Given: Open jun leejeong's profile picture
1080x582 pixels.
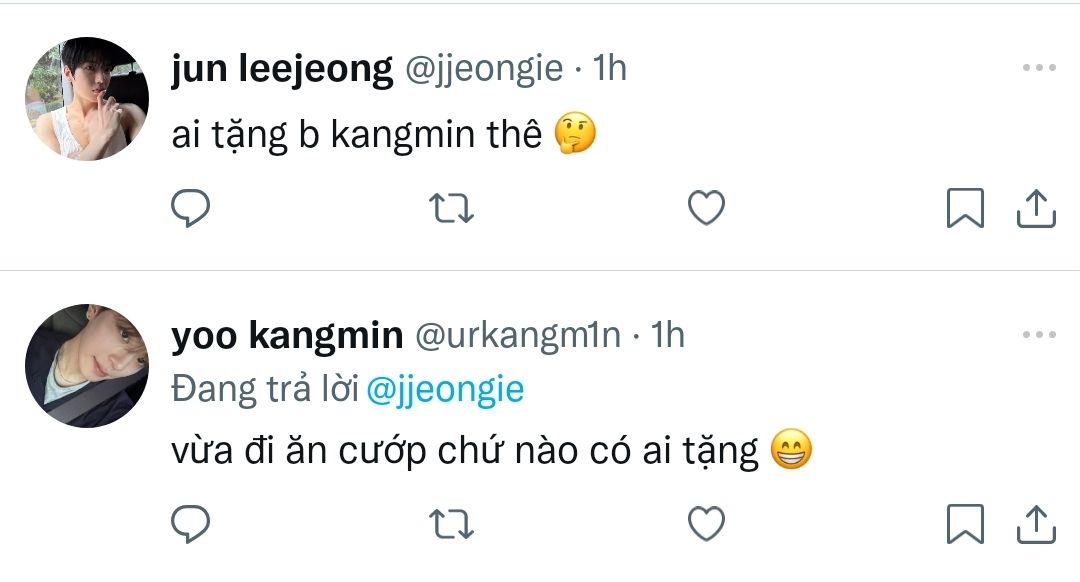Looking at the screenshot, I should (x=87, y=99).
